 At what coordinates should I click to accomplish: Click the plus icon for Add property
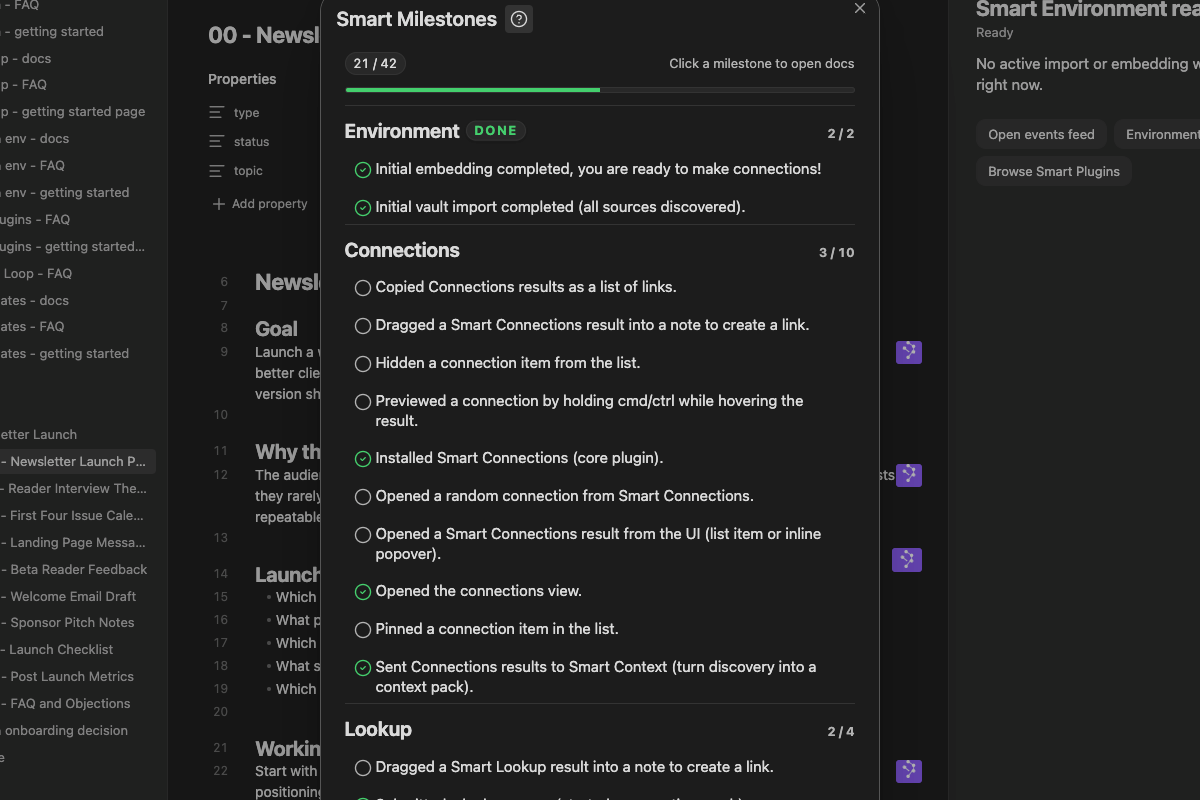[x=219, y=204]
